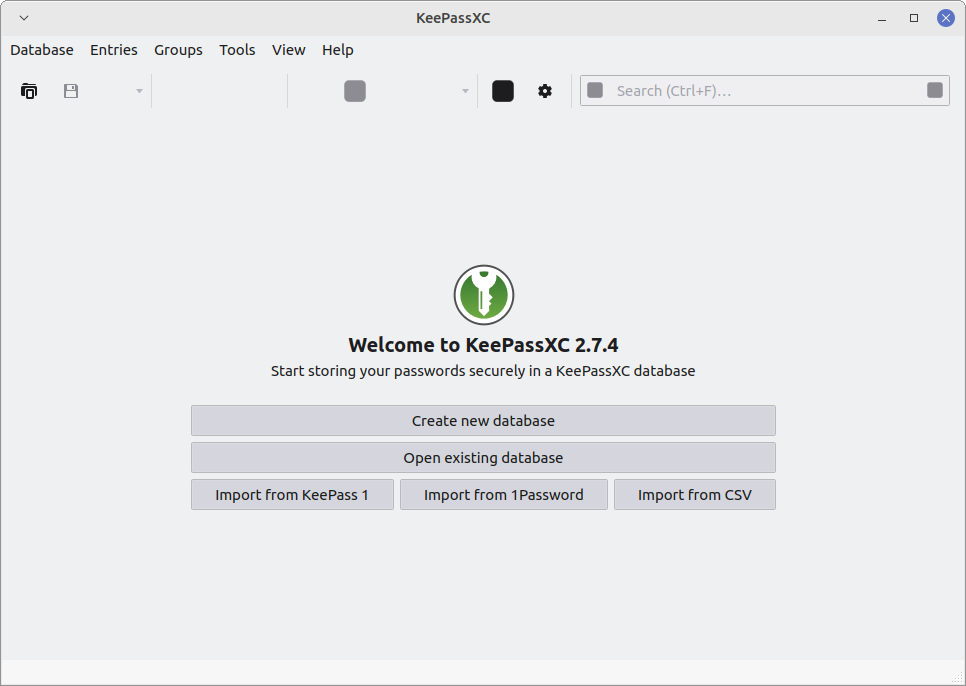Open application settings via the gear icon

pyautogui.click(x=544, y=90)
